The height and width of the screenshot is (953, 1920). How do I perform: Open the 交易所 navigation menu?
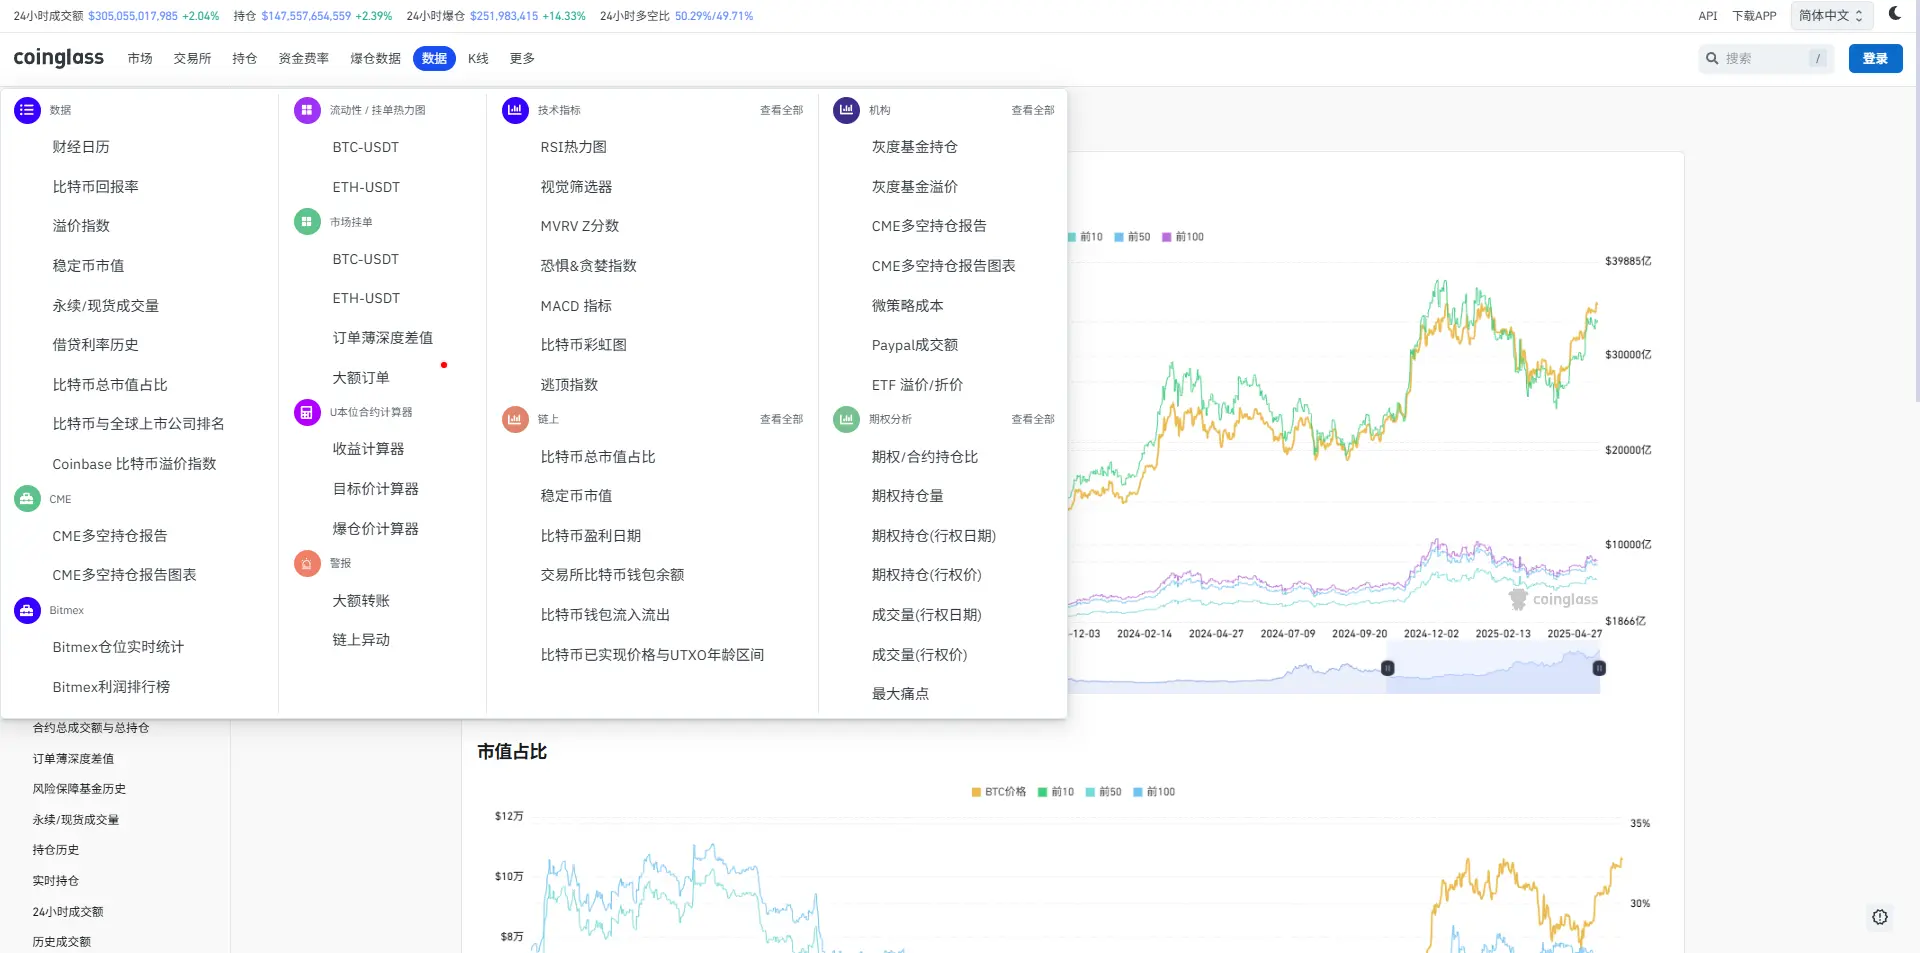(x=192, y=59)
